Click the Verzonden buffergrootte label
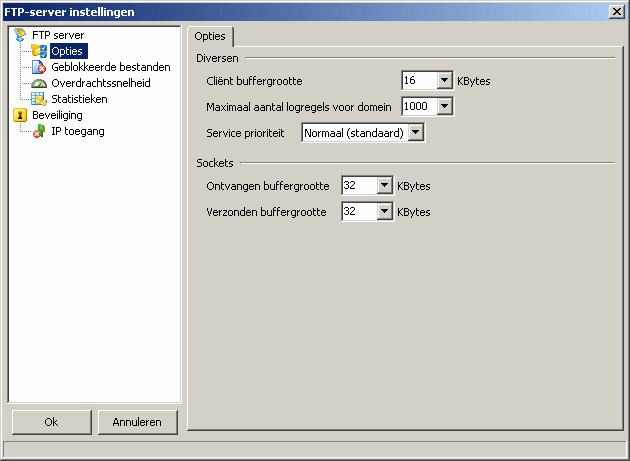 (266, 212)
